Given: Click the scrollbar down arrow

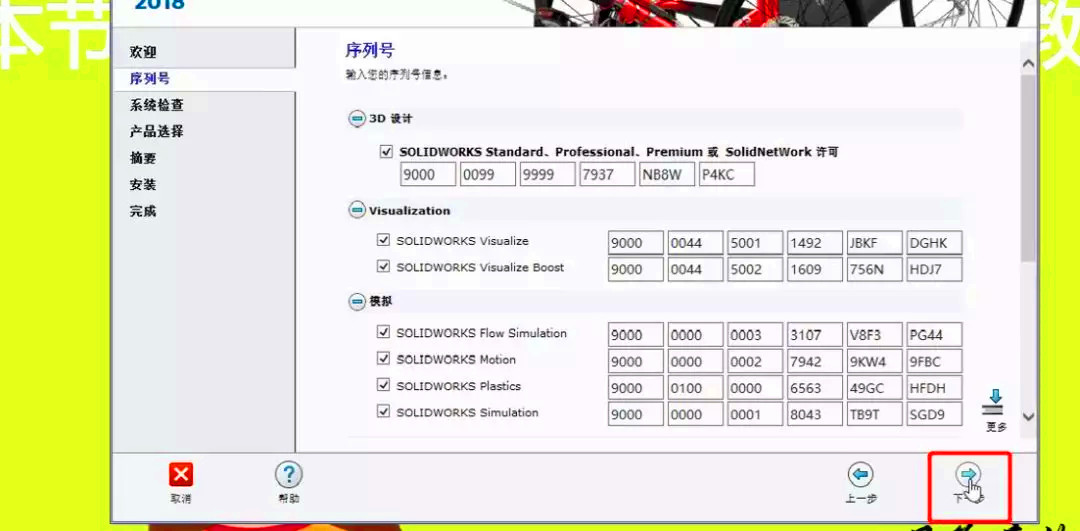Looking at the screenshot, I should click(1028, 417).
